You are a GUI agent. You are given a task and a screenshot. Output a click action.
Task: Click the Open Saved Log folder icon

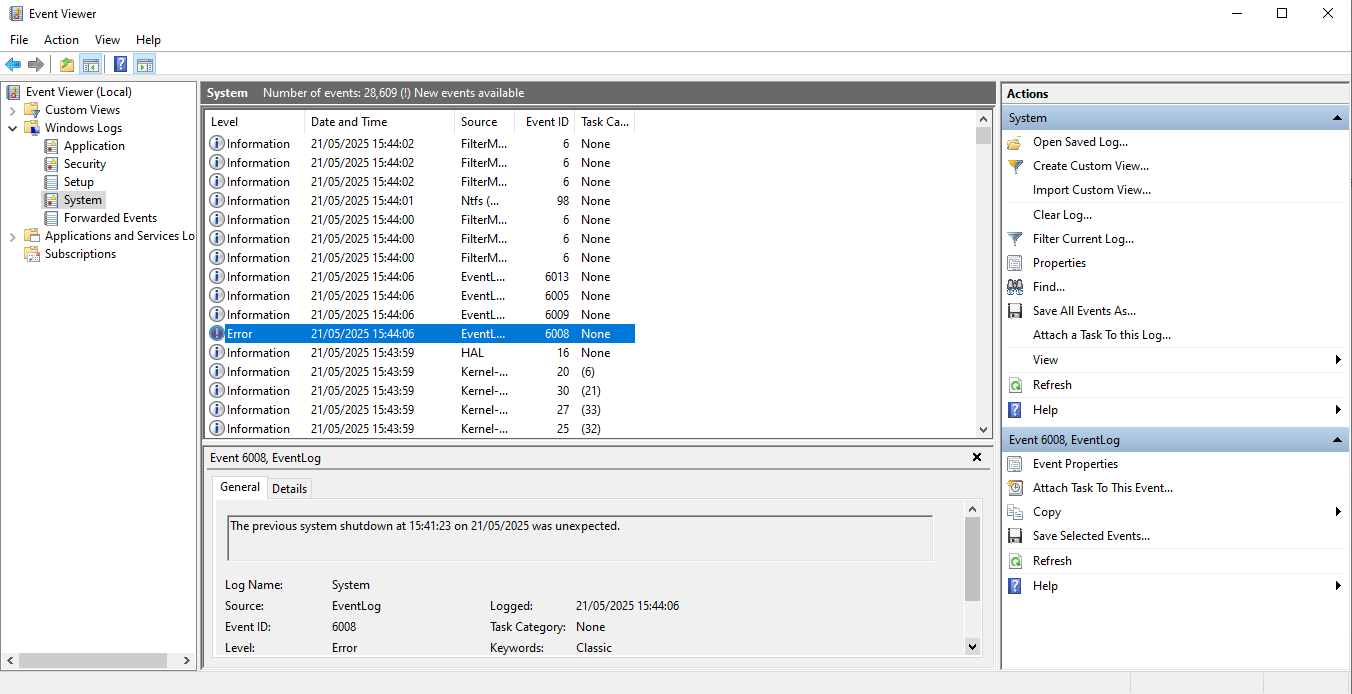[1015, 142]
